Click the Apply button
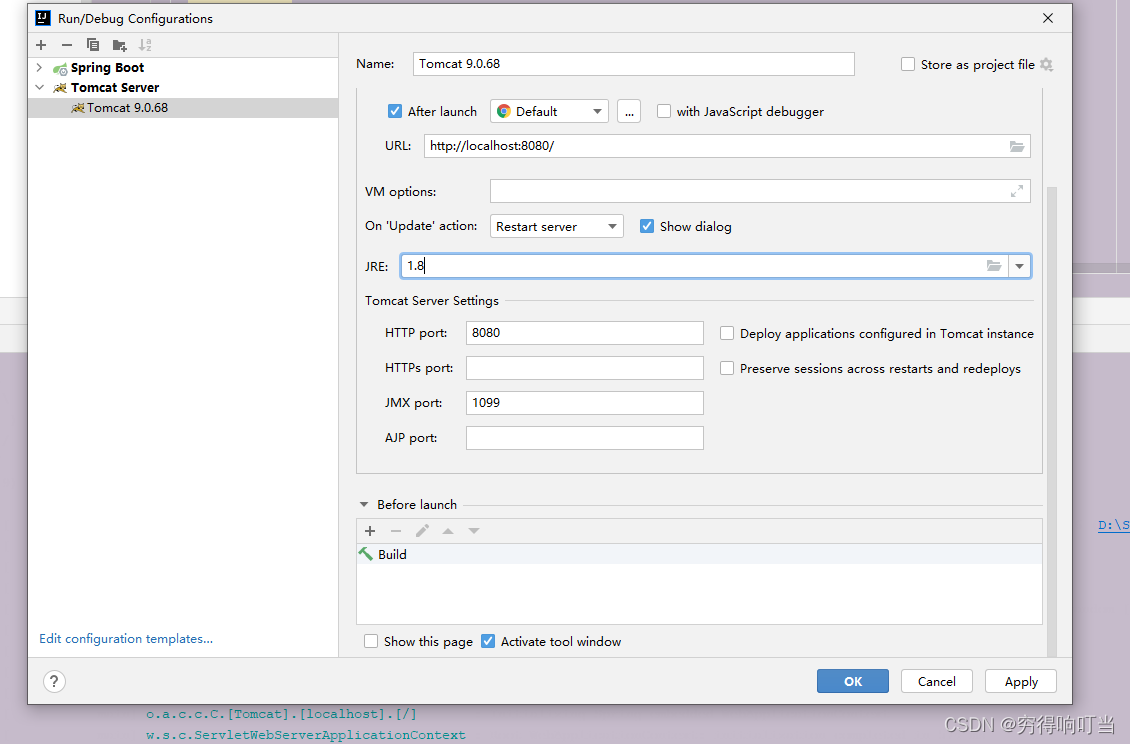The image size is (1130, 744). pyautogui.click(x=1021, y=681)
